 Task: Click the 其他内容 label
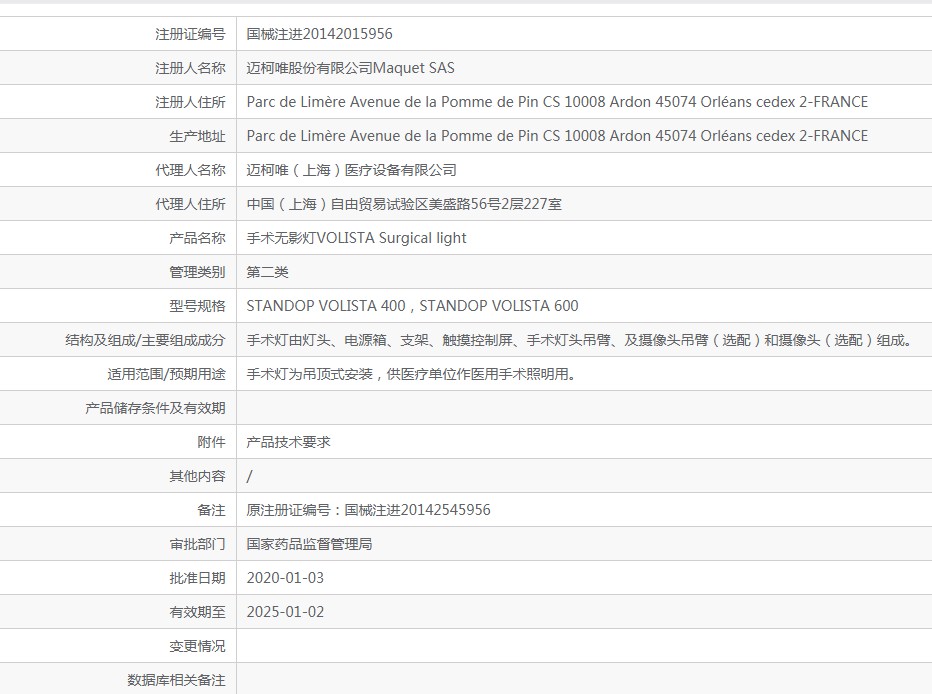(x=197, y=477)
